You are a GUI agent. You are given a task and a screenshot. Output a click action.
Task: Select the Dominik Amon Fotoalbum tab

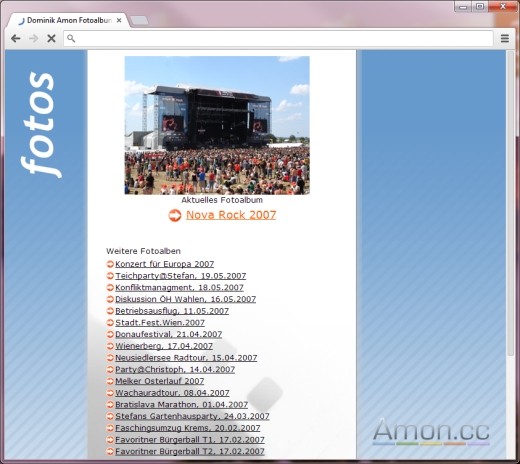point(69,20)
